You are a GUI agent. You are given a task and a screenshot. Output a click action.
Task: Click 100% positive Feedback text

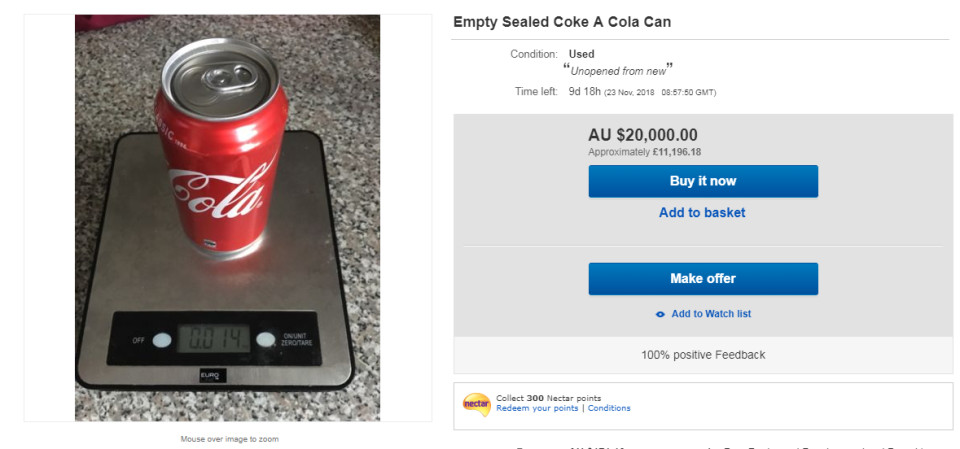[703, 355]
